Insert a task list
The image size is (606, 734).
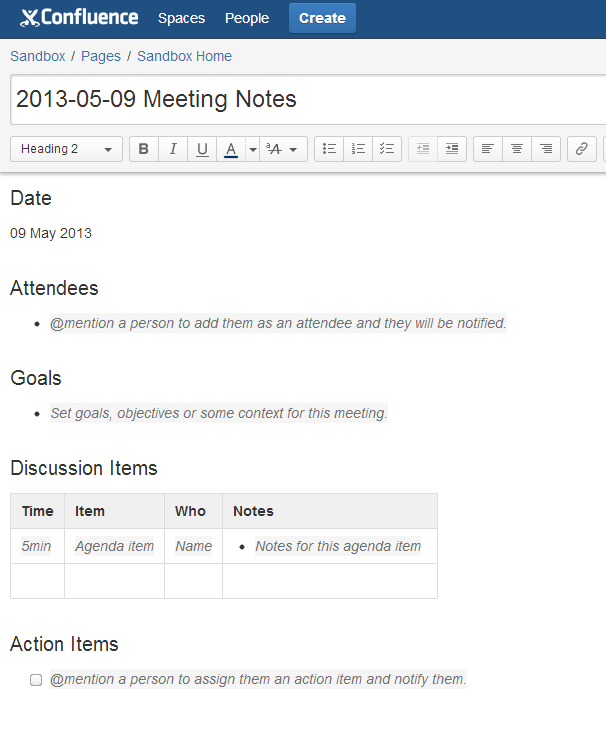tap(387, 149)
